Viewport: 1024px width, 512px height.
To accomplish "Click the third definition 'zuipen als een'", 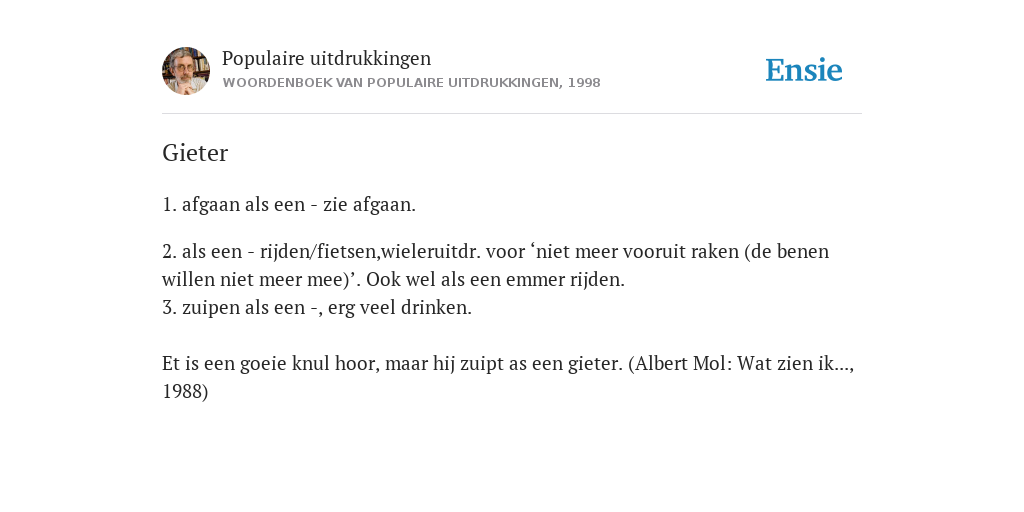I will [x=244, y=308].
